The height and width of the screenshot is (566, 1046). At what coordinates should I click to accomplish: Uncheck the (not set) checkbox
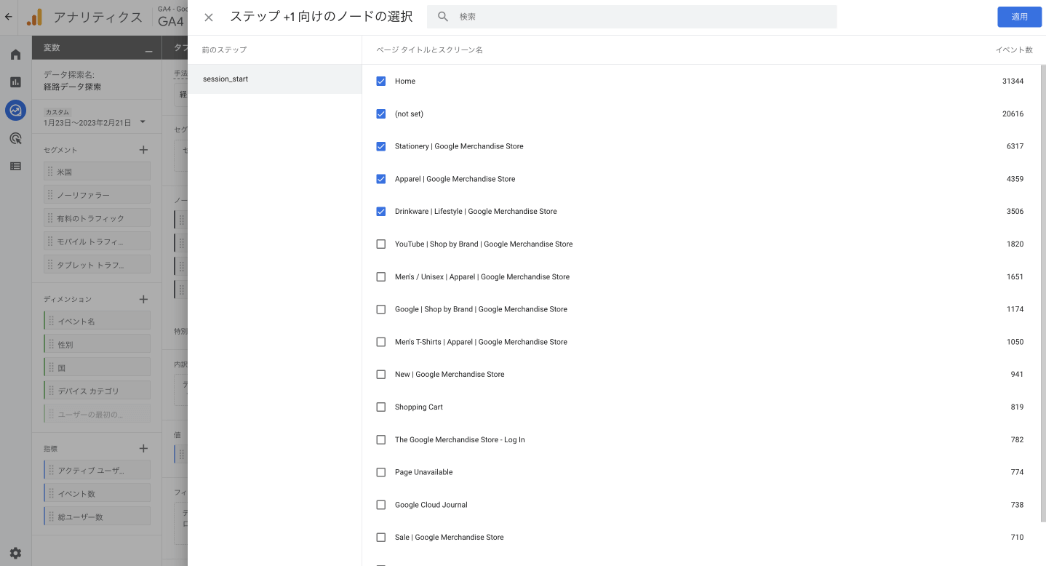click(381, 114)
